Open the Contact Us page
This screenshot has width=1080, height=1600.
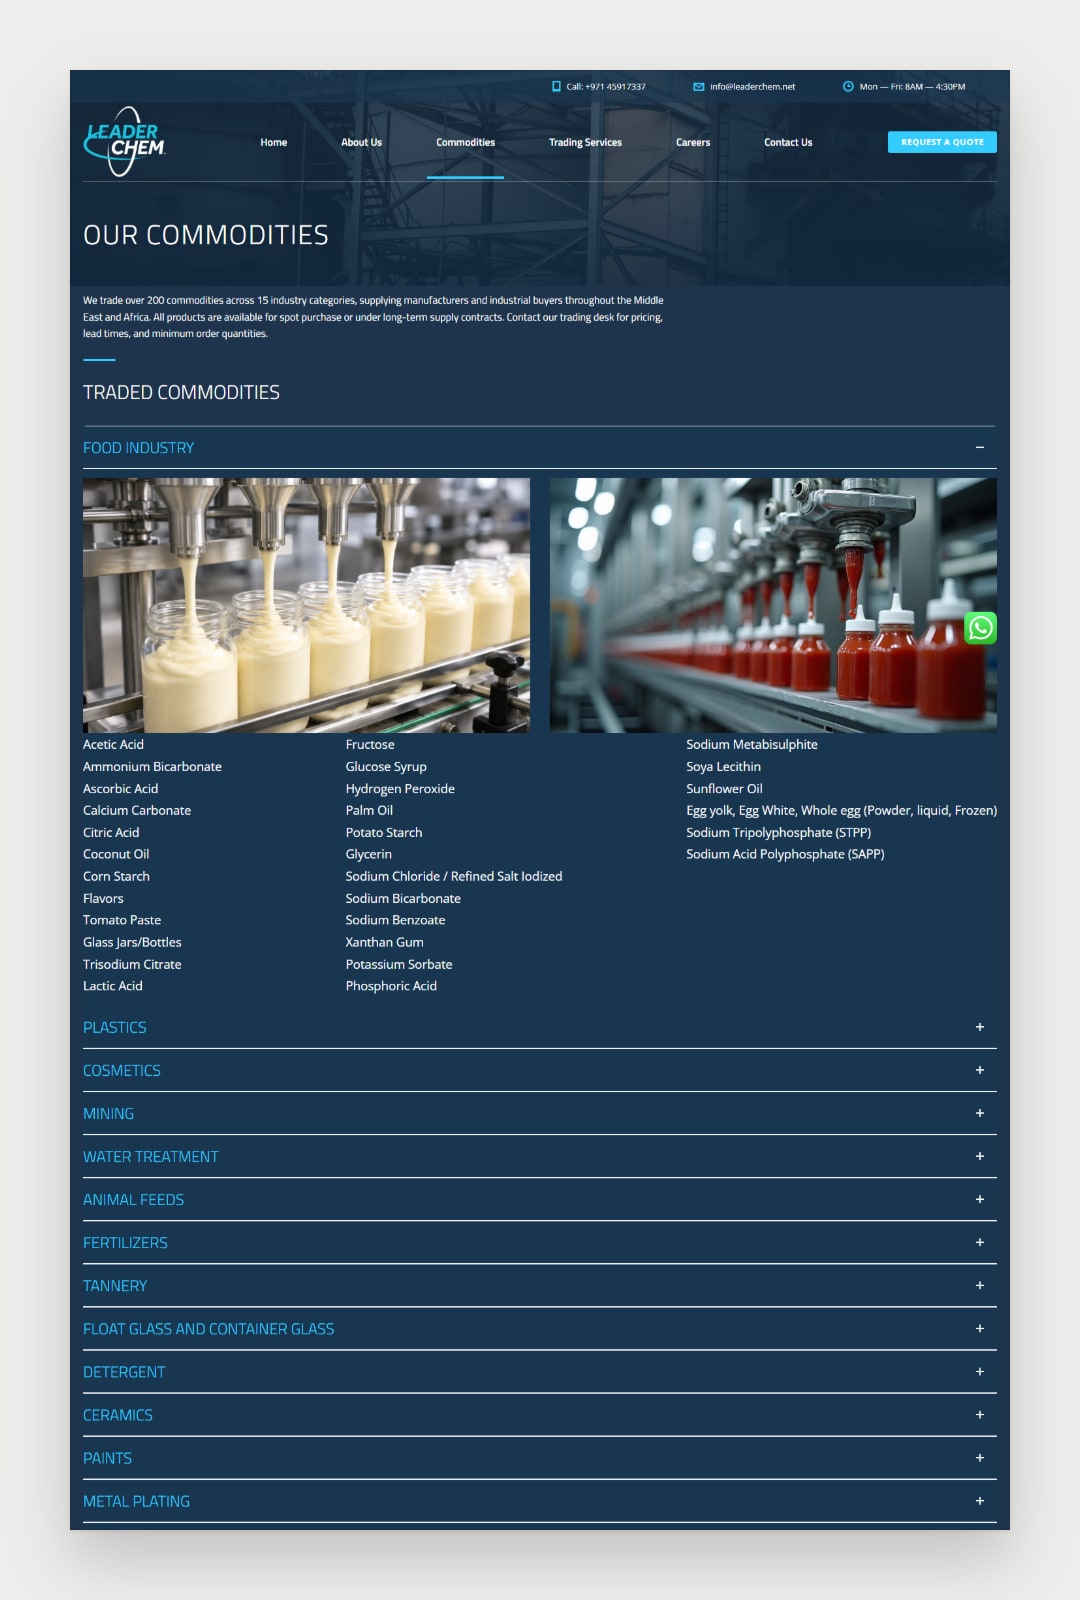(x=788, y=142)
